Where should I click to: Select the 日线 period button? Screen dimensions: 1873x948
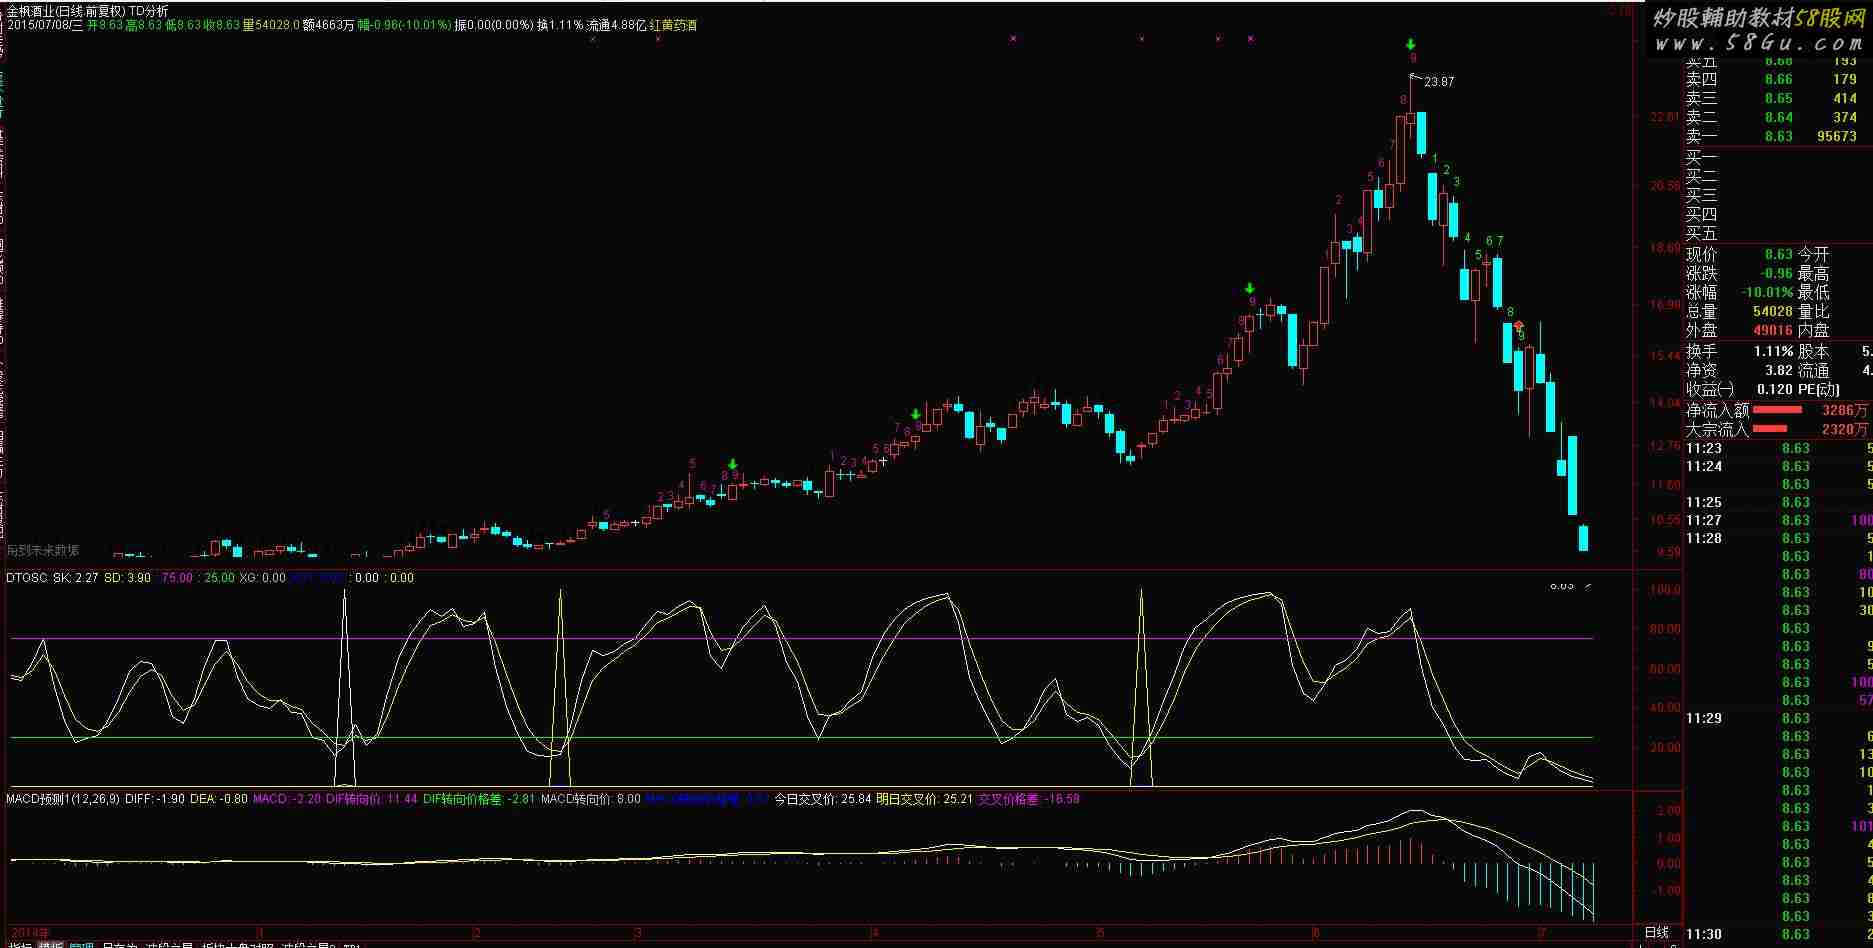(x=1657, y=933)
